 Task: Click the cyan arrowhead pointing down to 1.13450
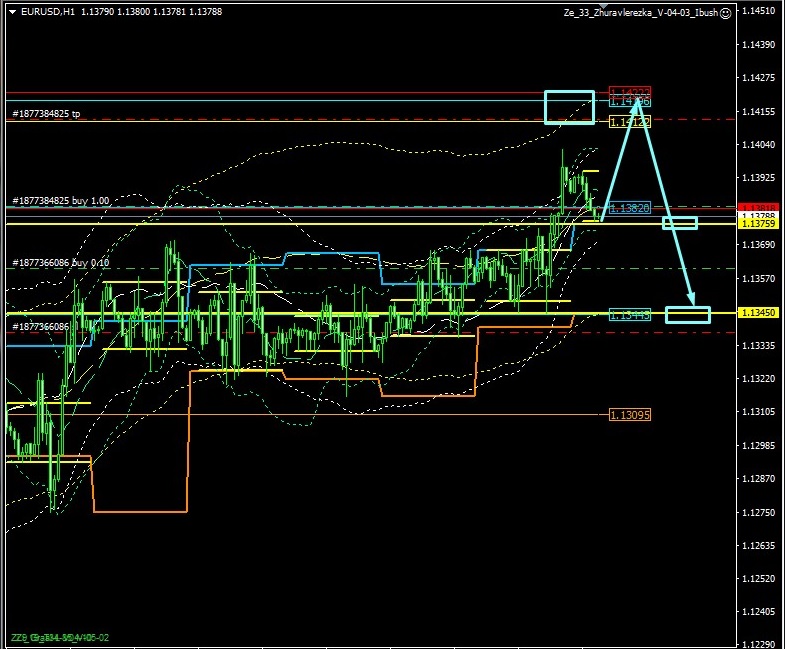click(x=692, y=300)
